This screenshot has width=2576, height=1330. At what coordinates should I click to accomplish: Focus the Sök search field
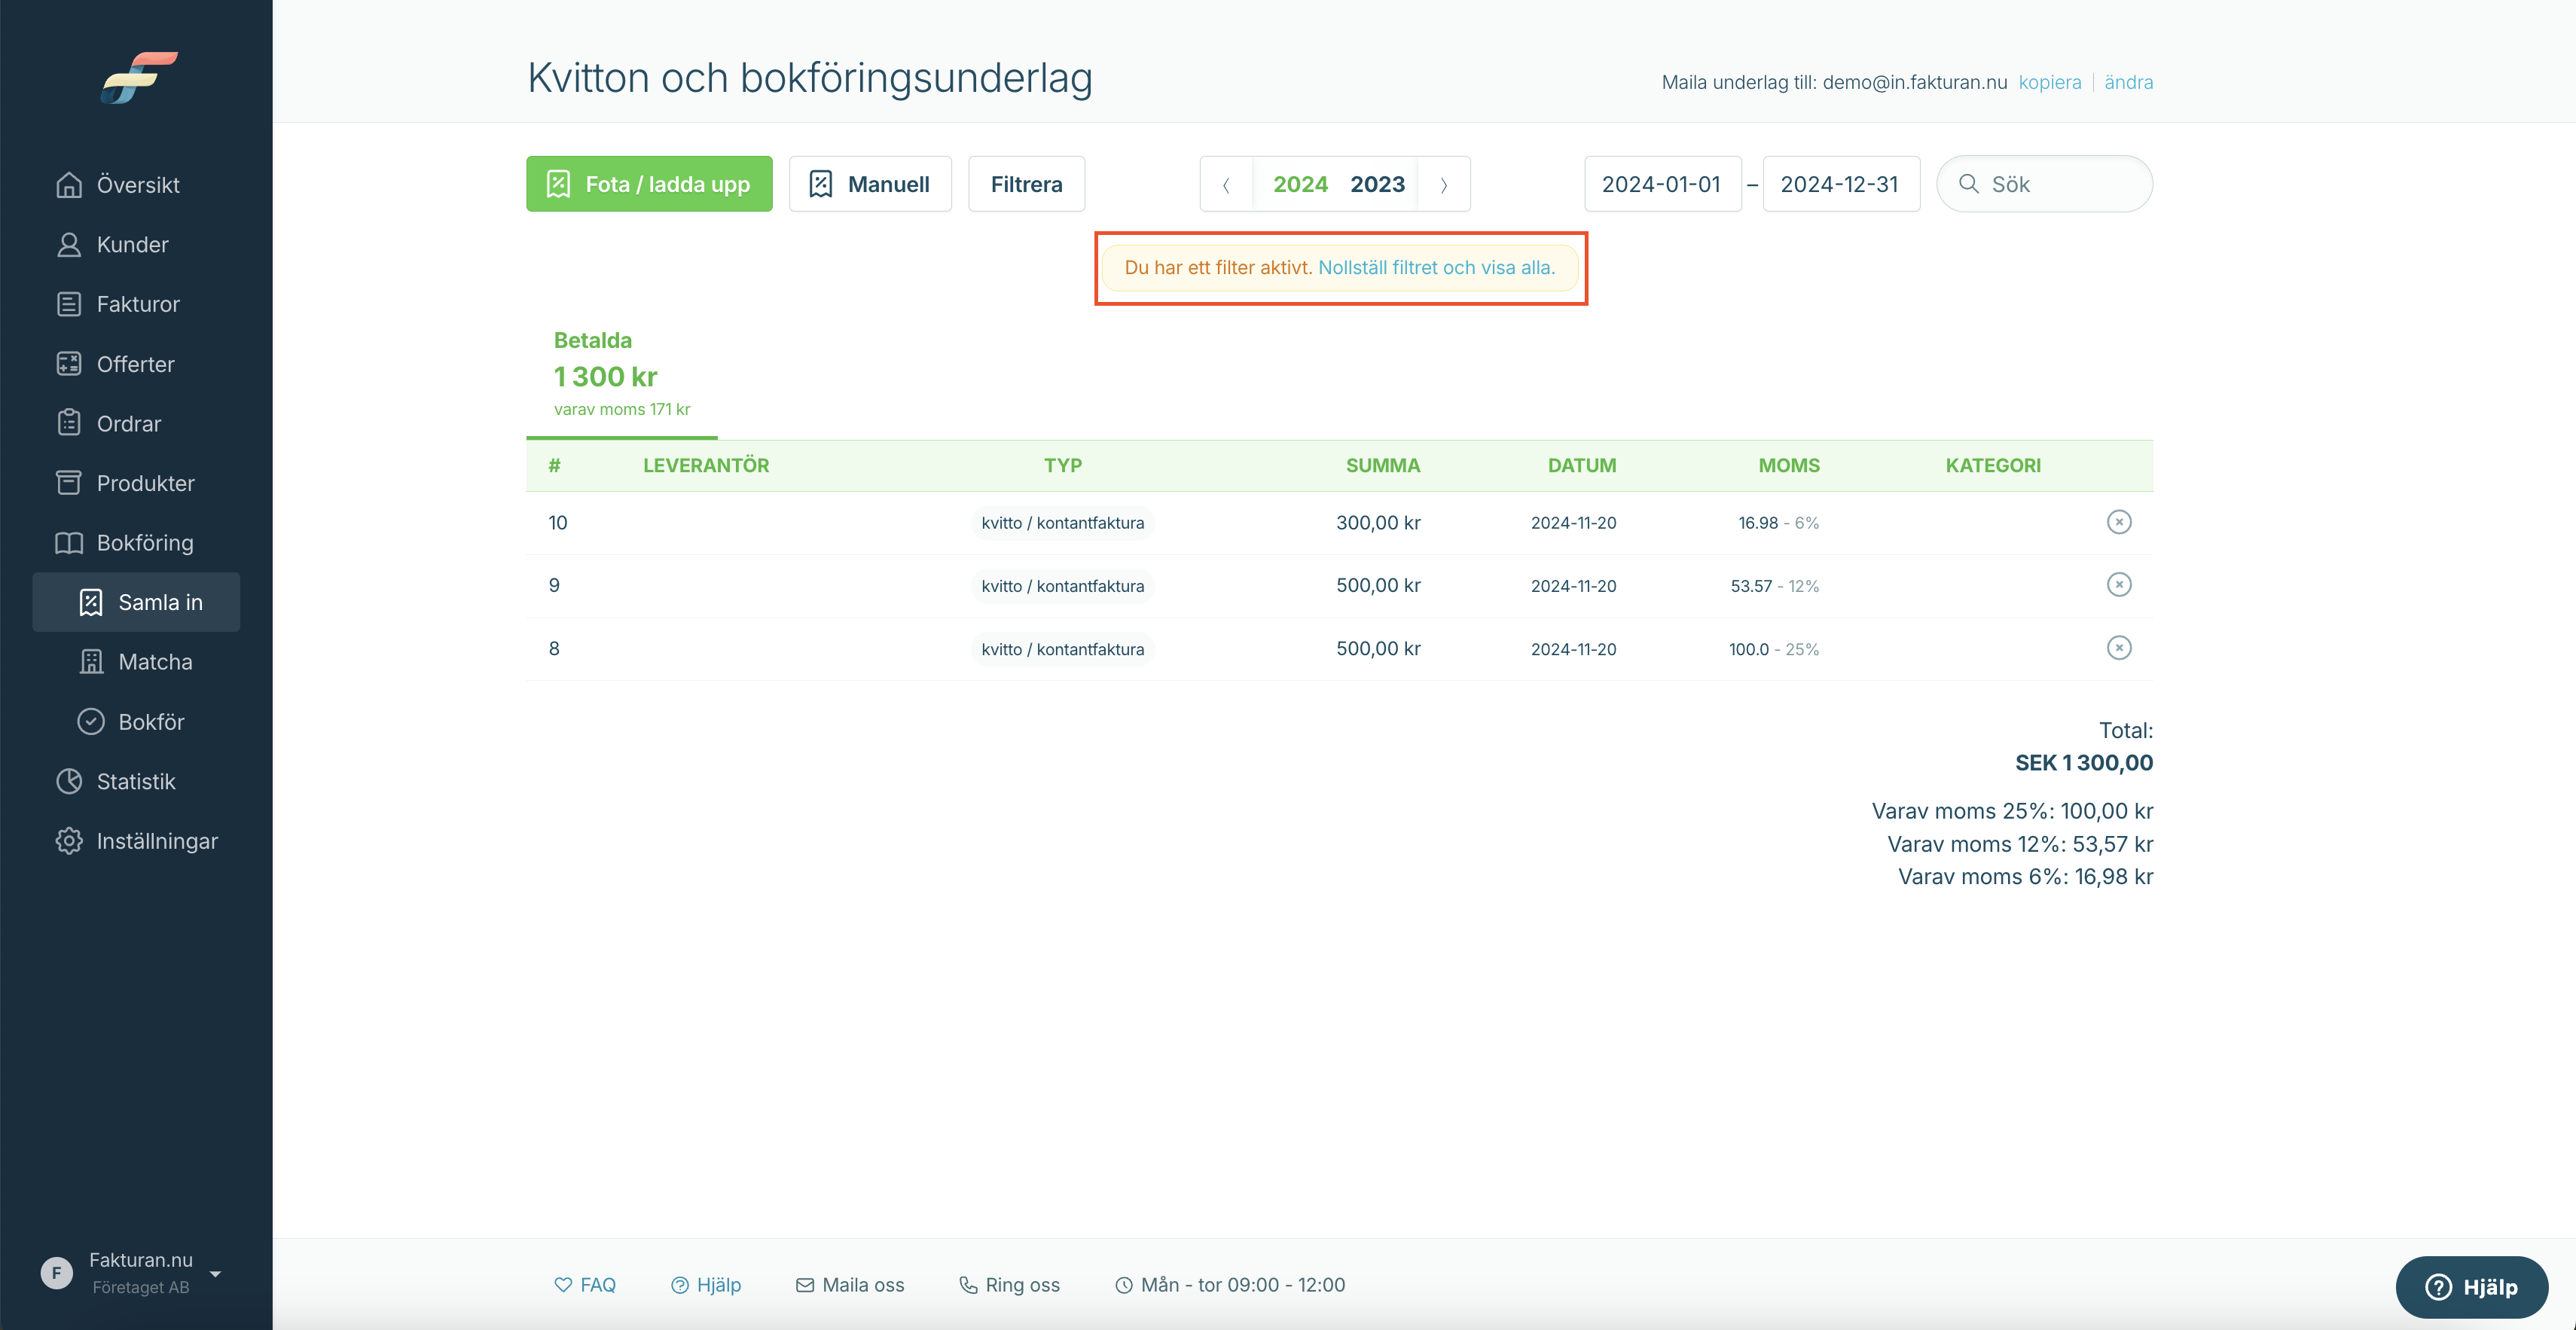(x=2044, y=184)
